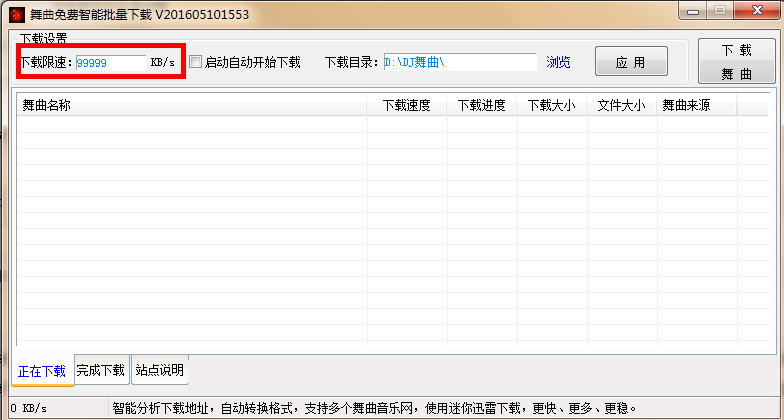Click the 下载进度 column header
Viewport: 784px width, 420px height.
click(482, 105)
